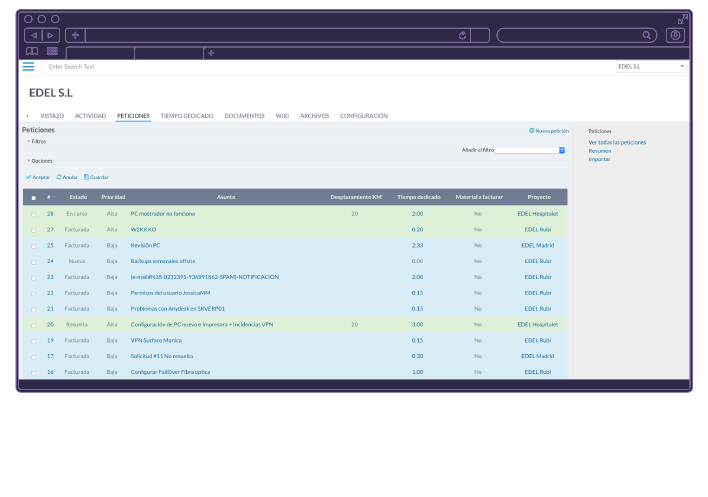
Task: Open the Añadir el filtro dropdown
Action: click(530, 150)
